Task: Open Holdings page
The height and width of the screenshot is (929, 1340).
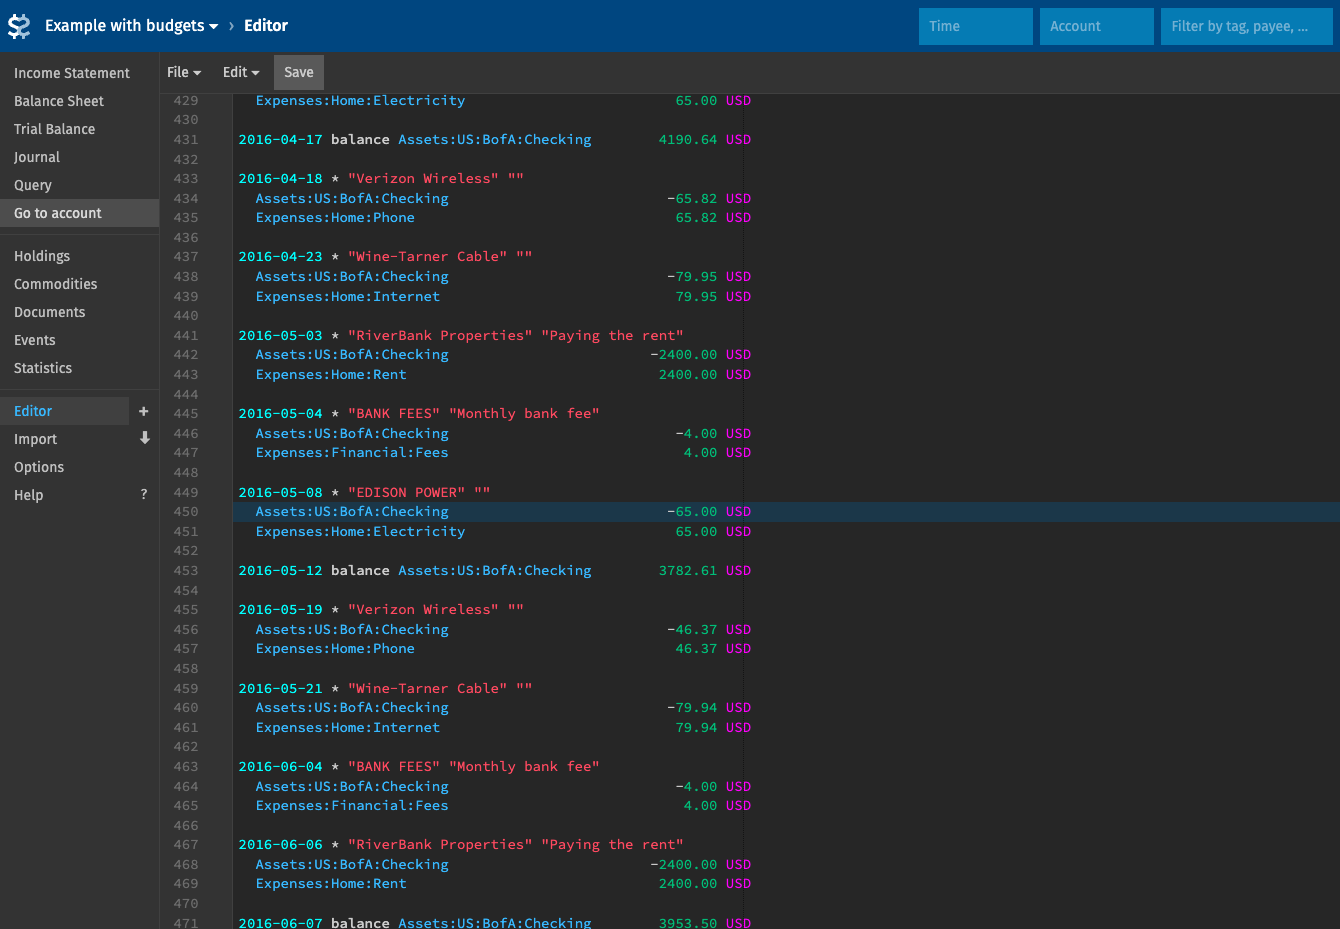Action: point(42,256)
